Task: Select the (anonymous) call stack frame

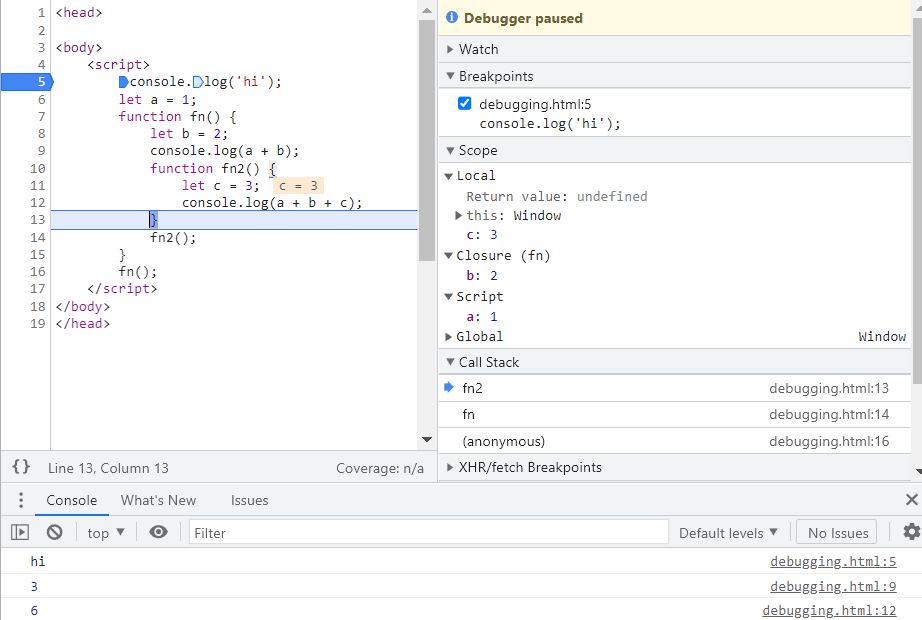Action: point(675,441)
